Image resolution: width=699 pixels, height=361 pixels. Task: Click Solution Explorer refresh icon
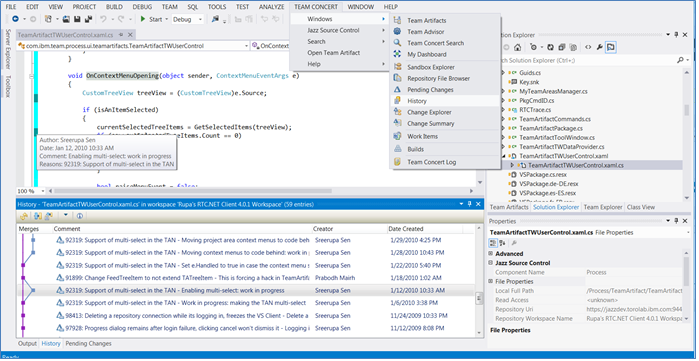[x=551, y=47]
